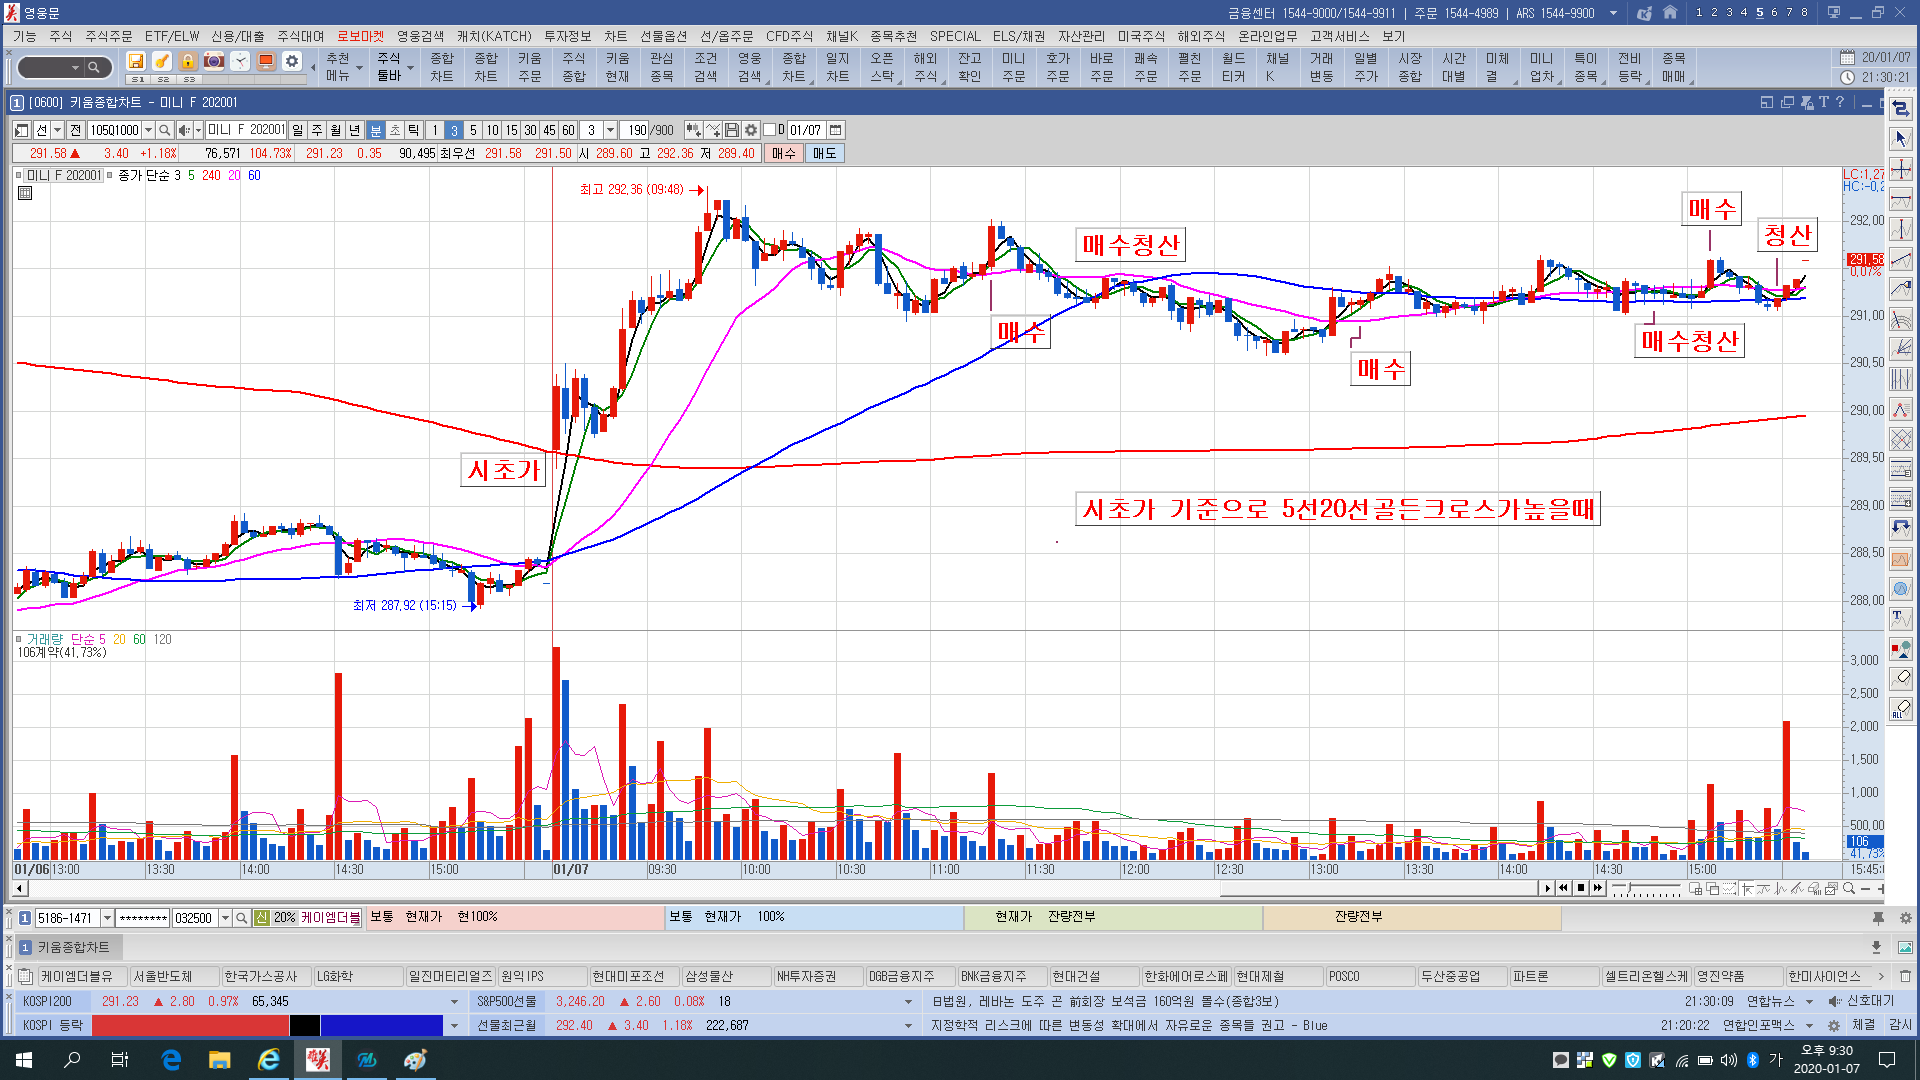This screenshot has height=1080, width=1920.
Task: Toggle the D checkbox next to date field
Action: pyautogui.click(x=770, y=130)
